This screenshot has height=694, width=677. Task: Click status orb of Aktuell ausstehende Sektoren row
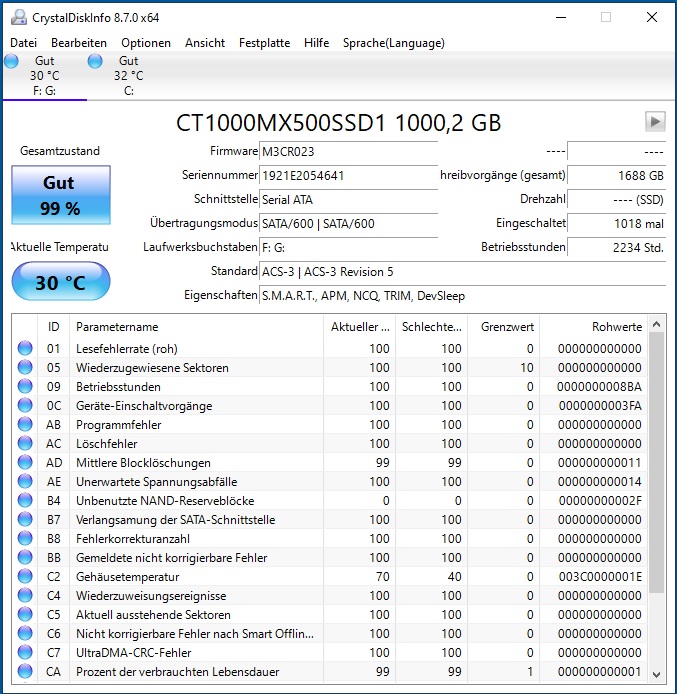tap(25, 614)
